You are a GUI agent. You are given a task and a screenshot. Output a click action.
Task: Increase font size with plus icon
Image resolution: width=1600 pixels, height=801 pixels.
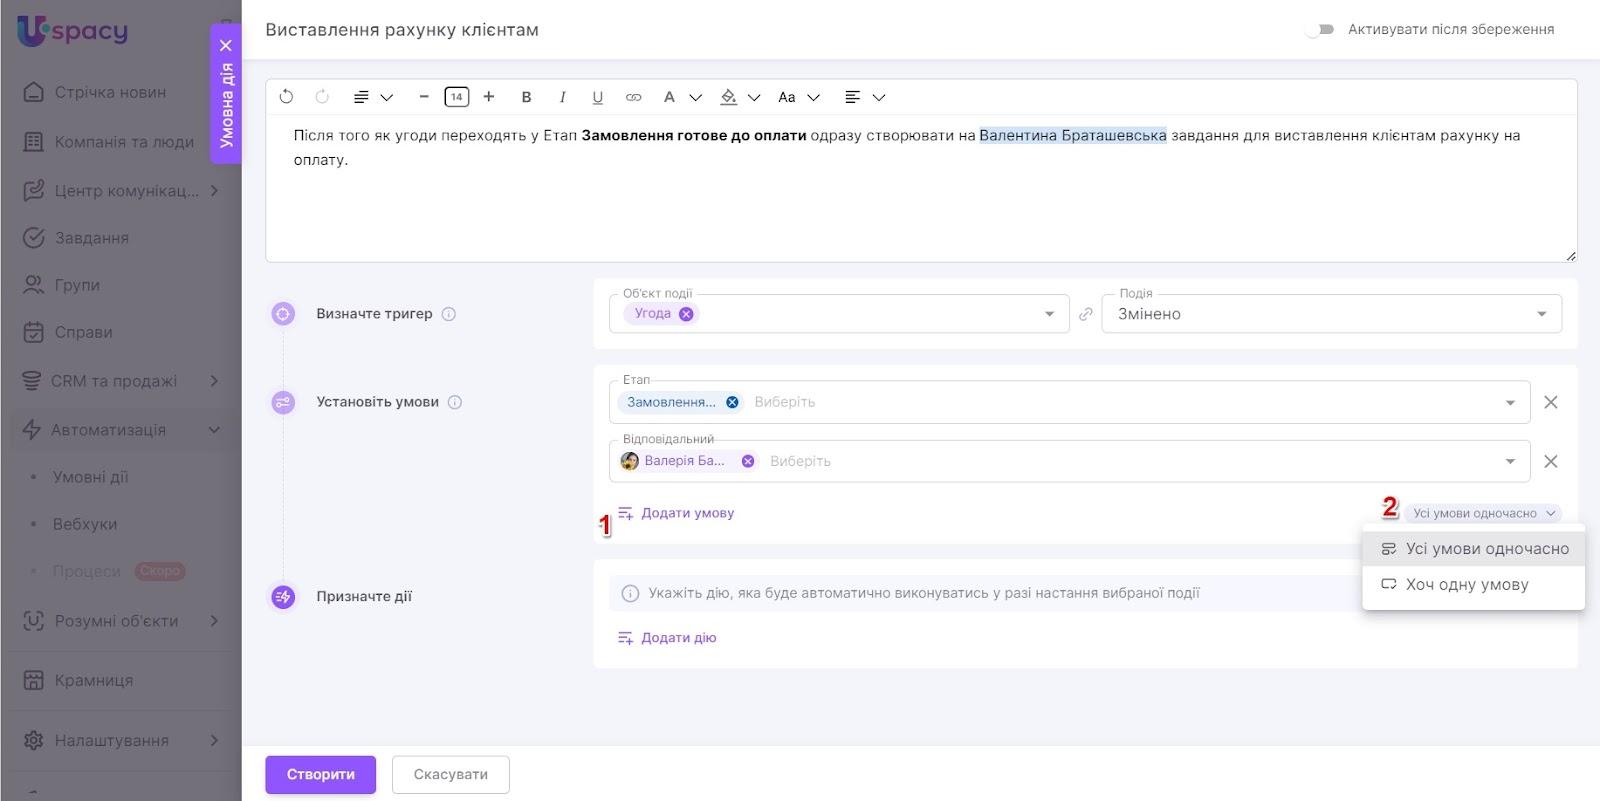click(489, 97)
